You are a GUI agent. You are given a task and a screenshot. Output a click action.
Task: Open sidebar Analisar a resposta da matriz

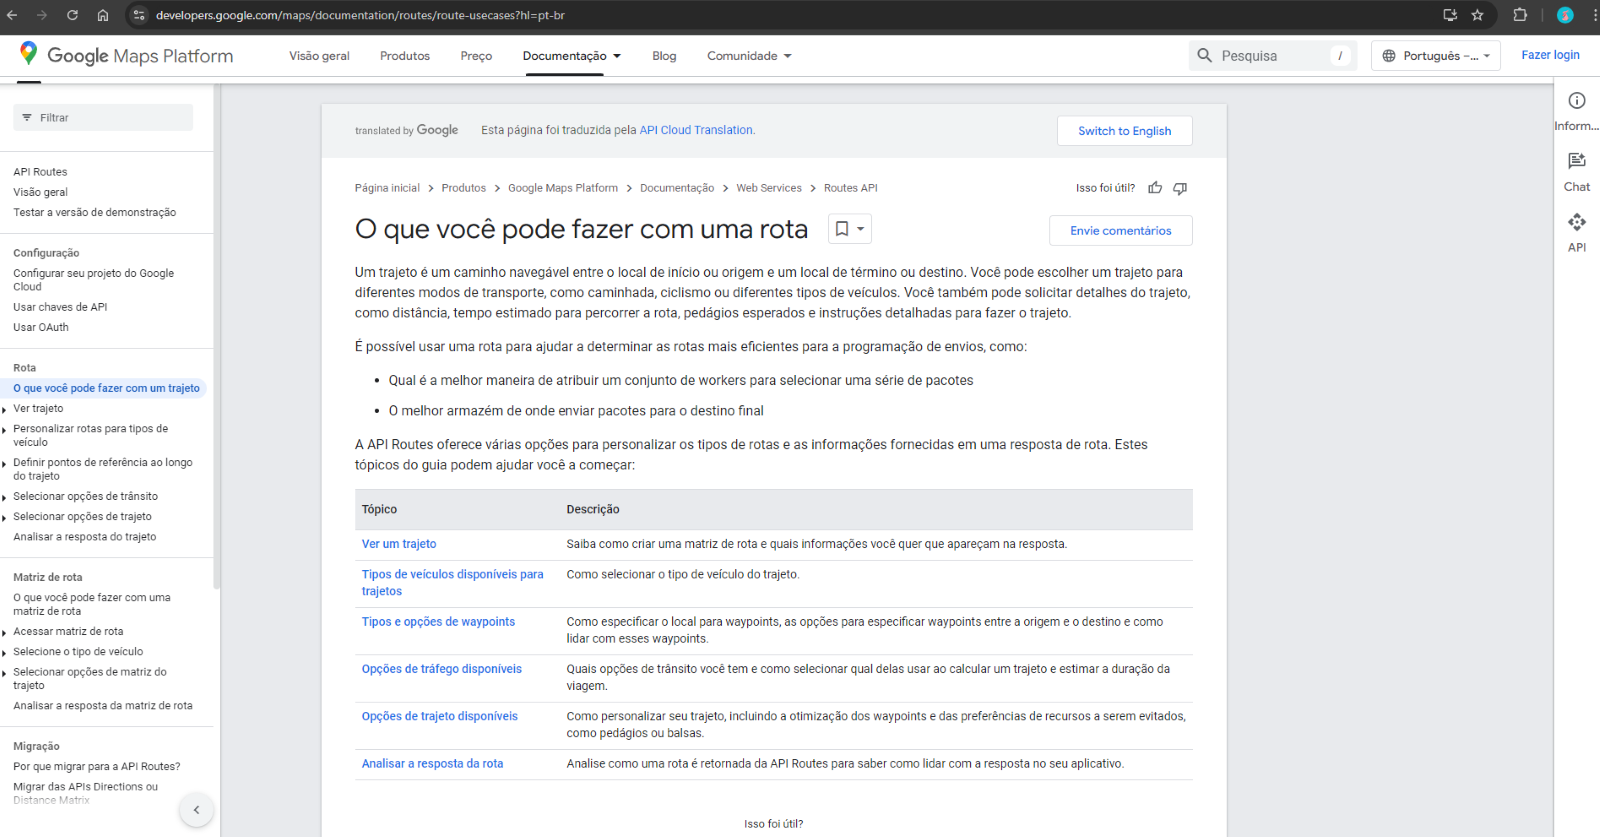coord(103,706)
